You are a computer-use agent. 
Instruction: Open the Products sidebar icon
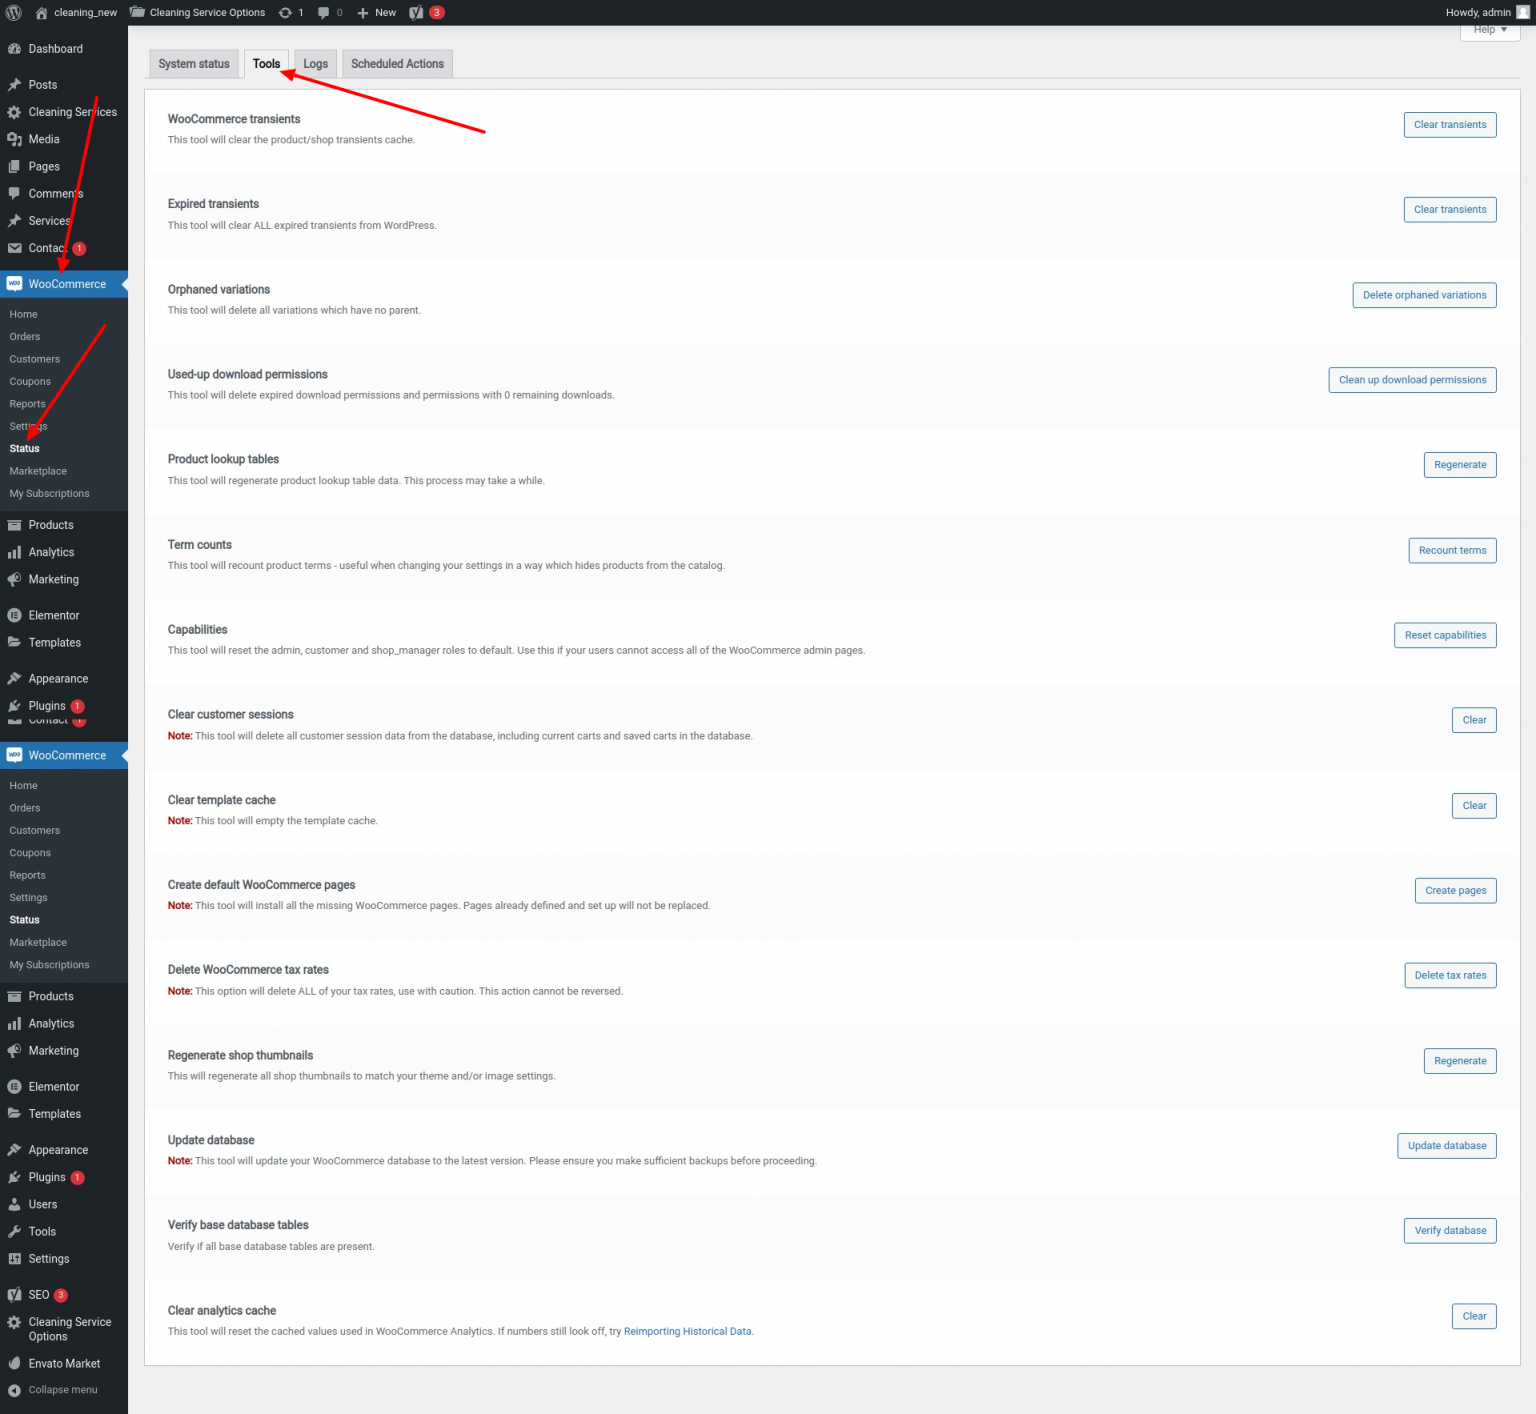pyautogui.click(x=14, y=524)
